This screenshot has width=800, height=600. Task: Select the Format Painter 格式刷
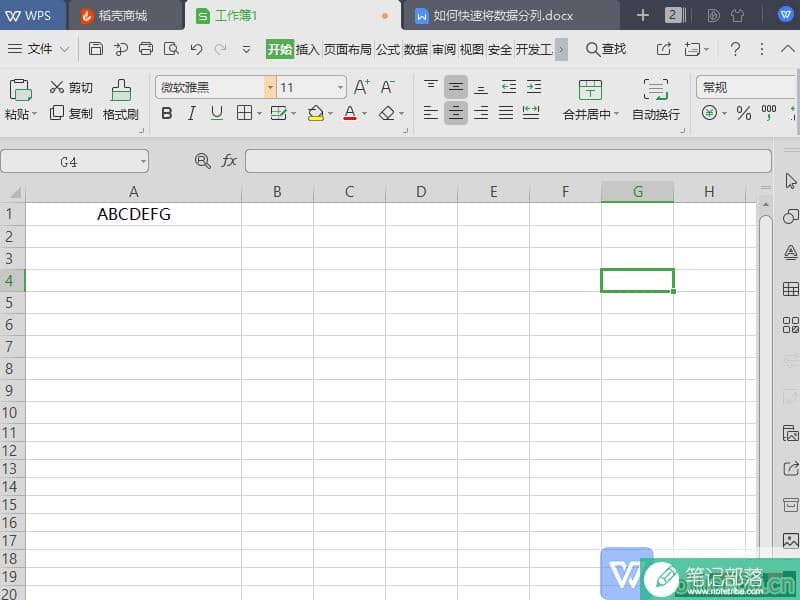[121, 101]
